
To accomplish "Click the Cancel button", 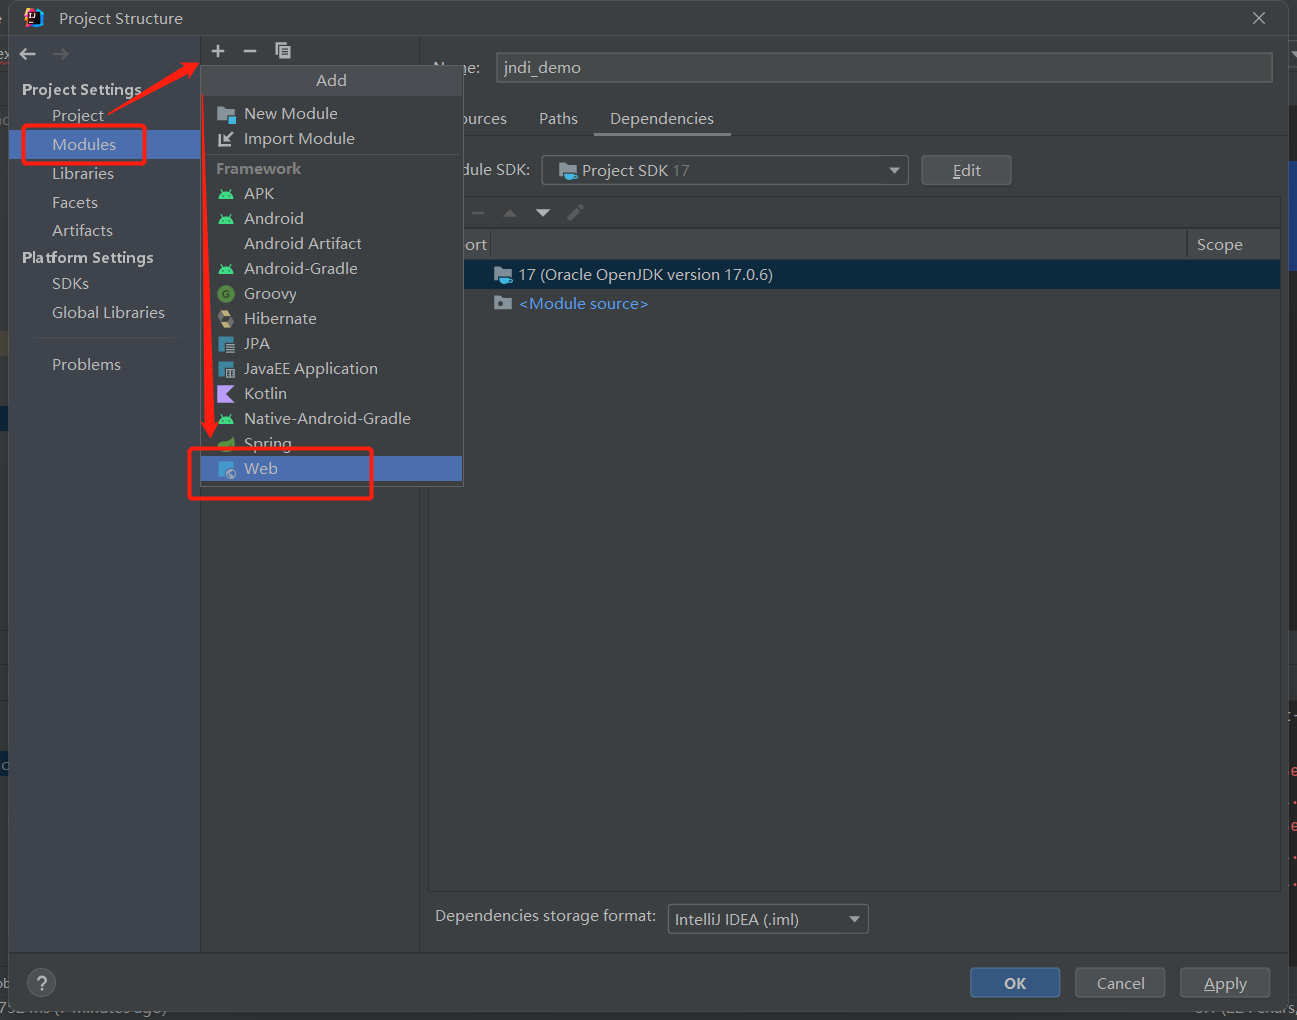I will tap(1120, 983).
